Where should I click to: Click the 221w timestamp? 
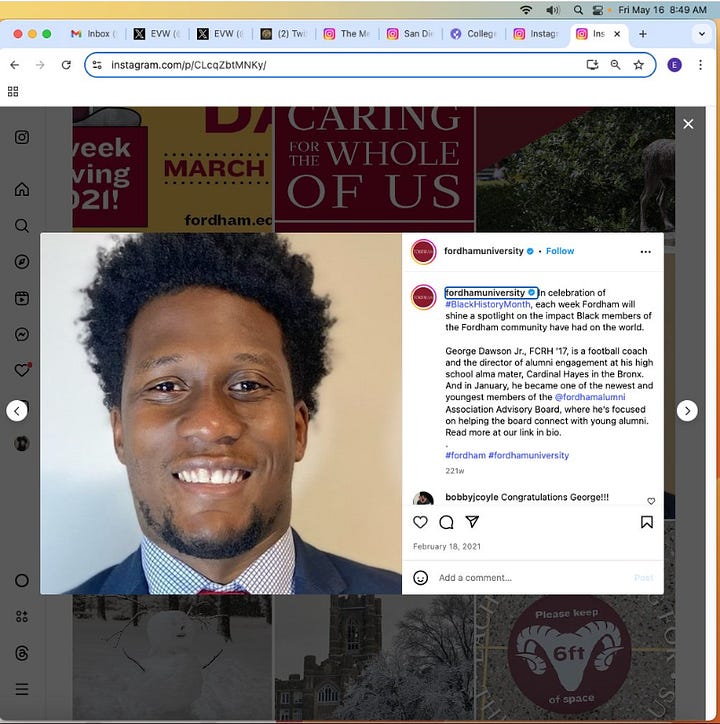pos(455,471)
